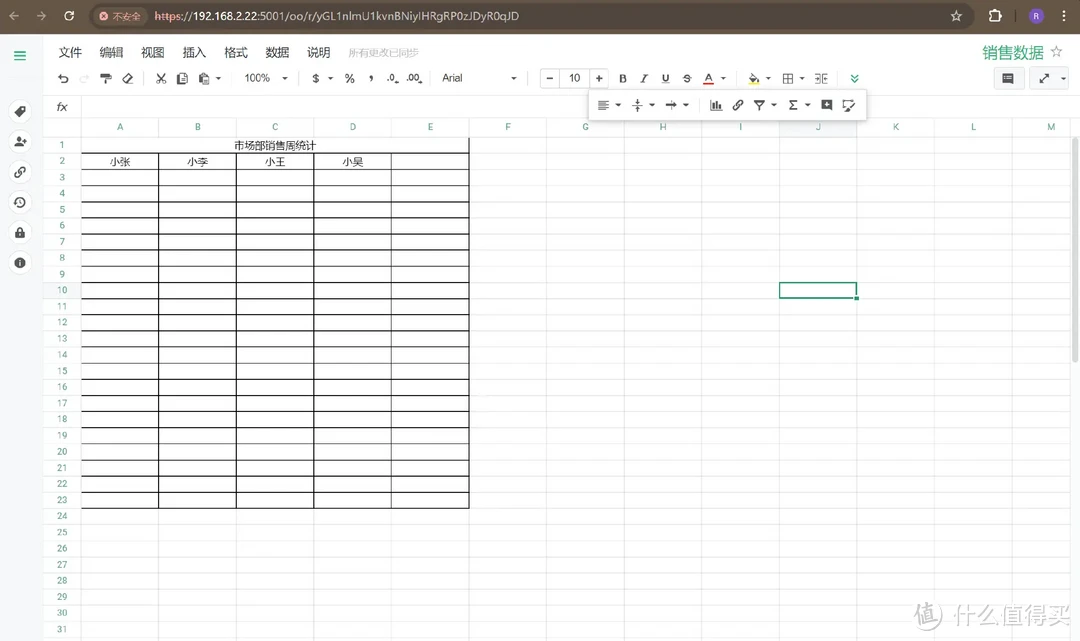Select the paint format roller tool
Viewport: 1080px width, 641px height.
click(x=106, y=78)
